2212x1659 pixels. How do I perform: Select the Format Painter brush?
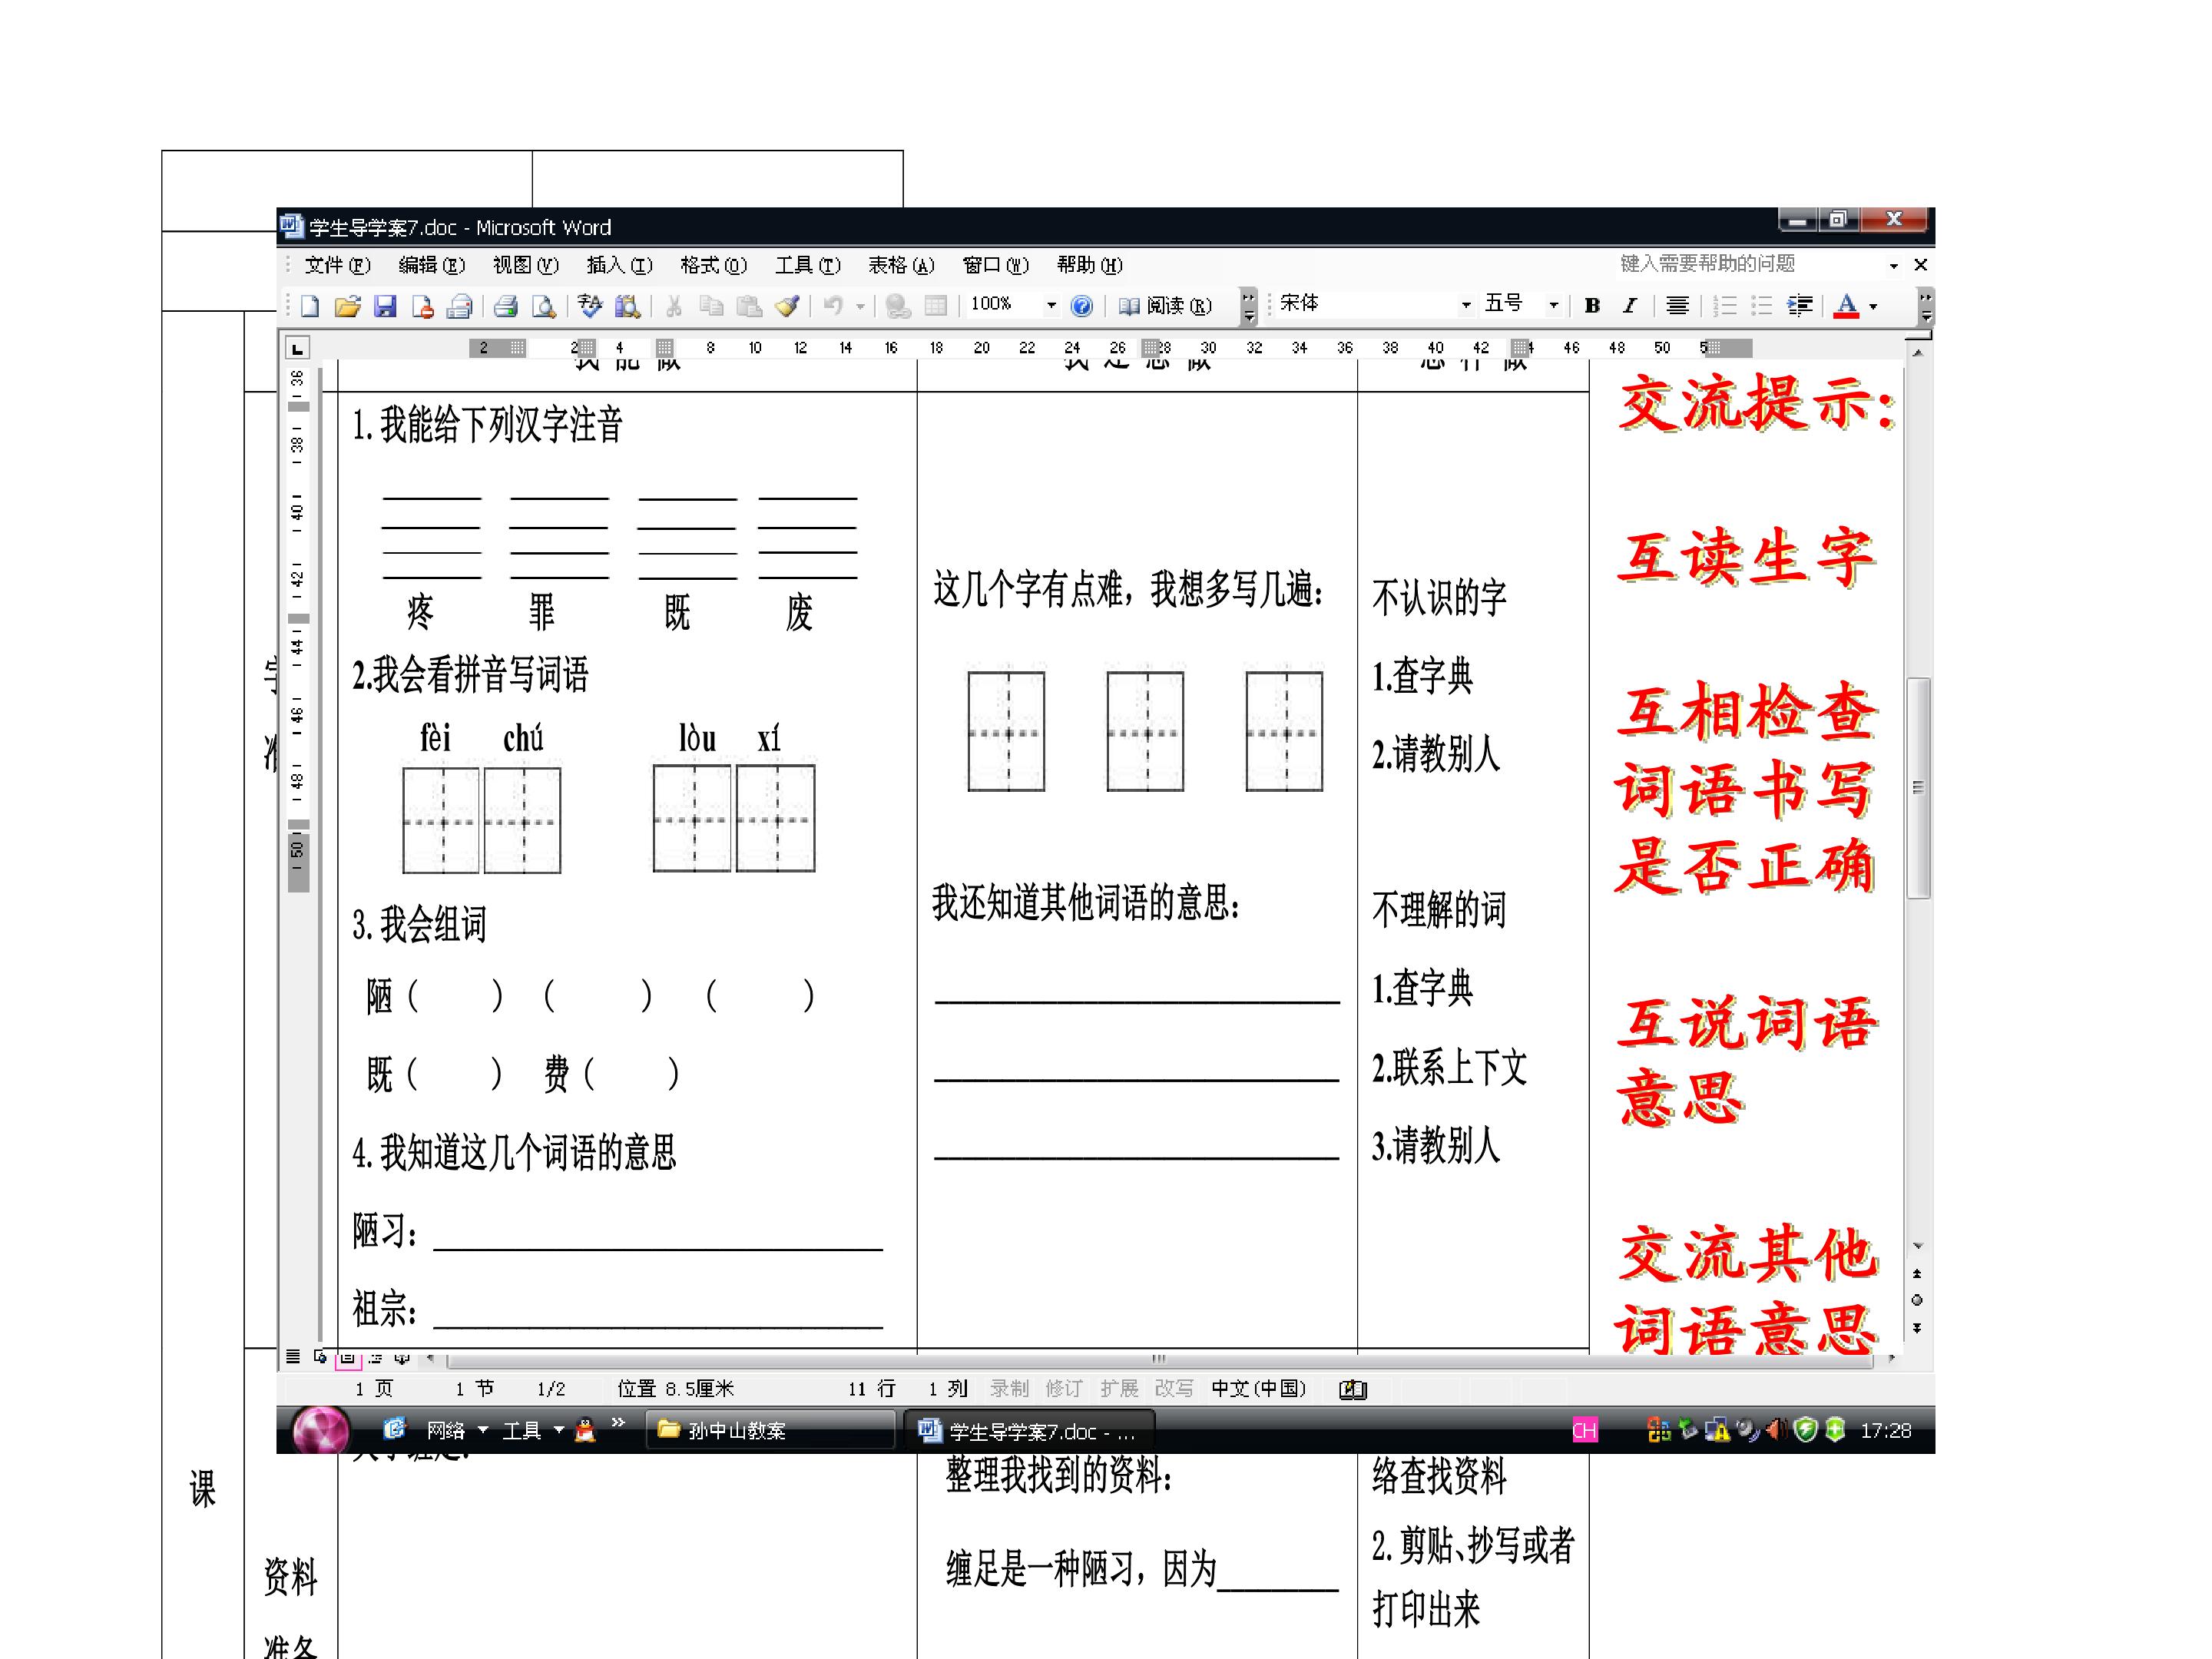pyautogui.click(x=788, y=306)
